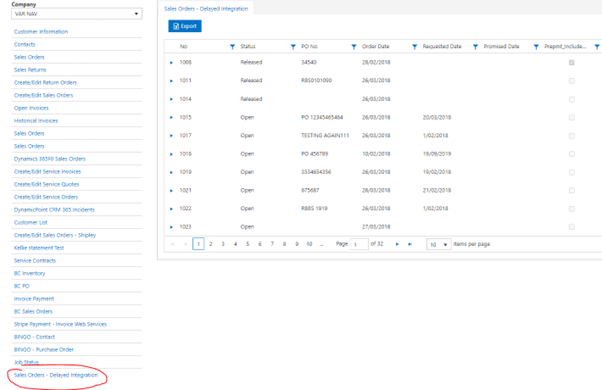This screenshot has height=390, width=602.
Task: Expand row for order 1019
Action: [x=171, y=172]
